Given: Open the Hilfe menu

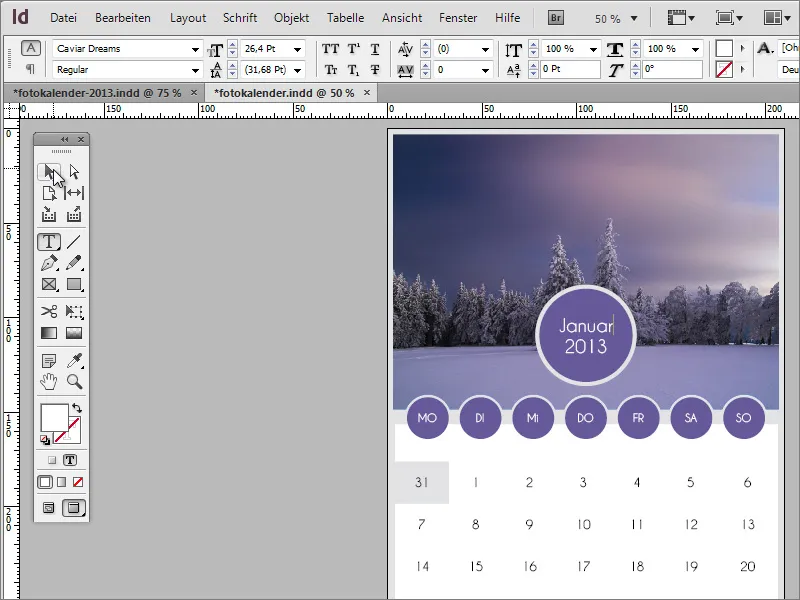Looking at the screenshot, I should tap(507, 18).
